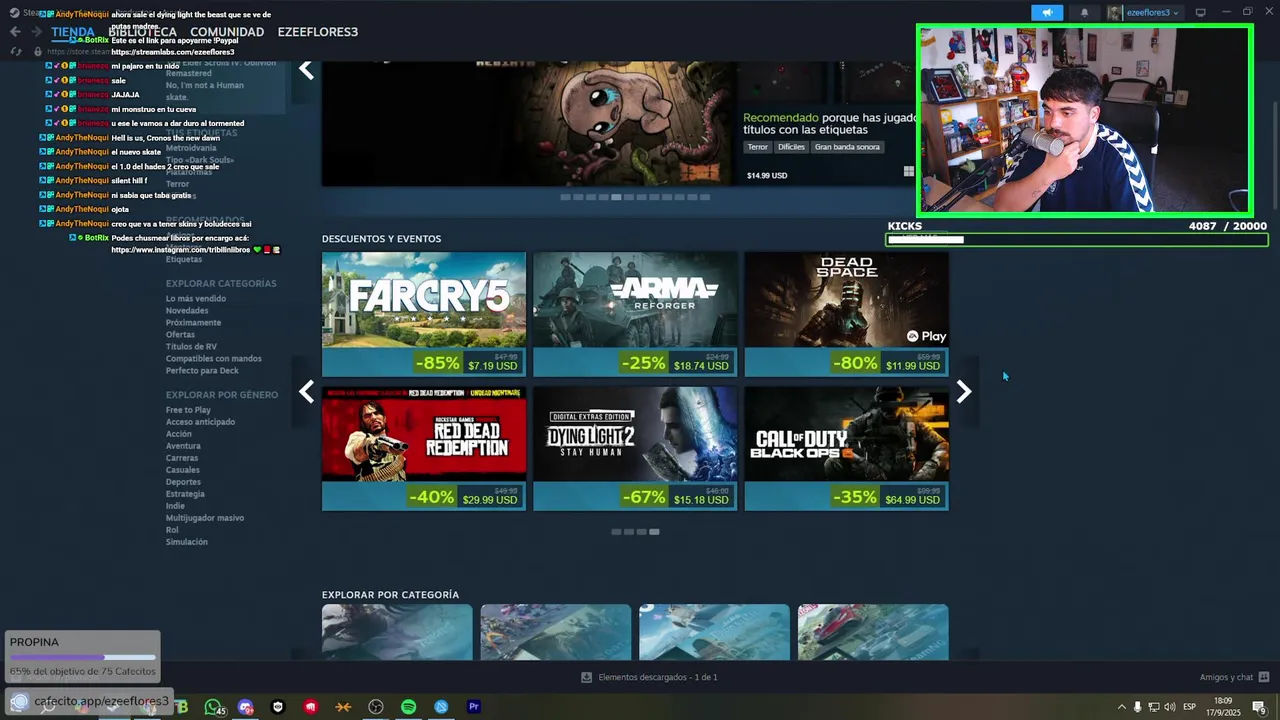Click the Terror tag on the featured game
The width and height of the screenshot is (1280, 720).
pyautogui.click(x=758, y=147)
